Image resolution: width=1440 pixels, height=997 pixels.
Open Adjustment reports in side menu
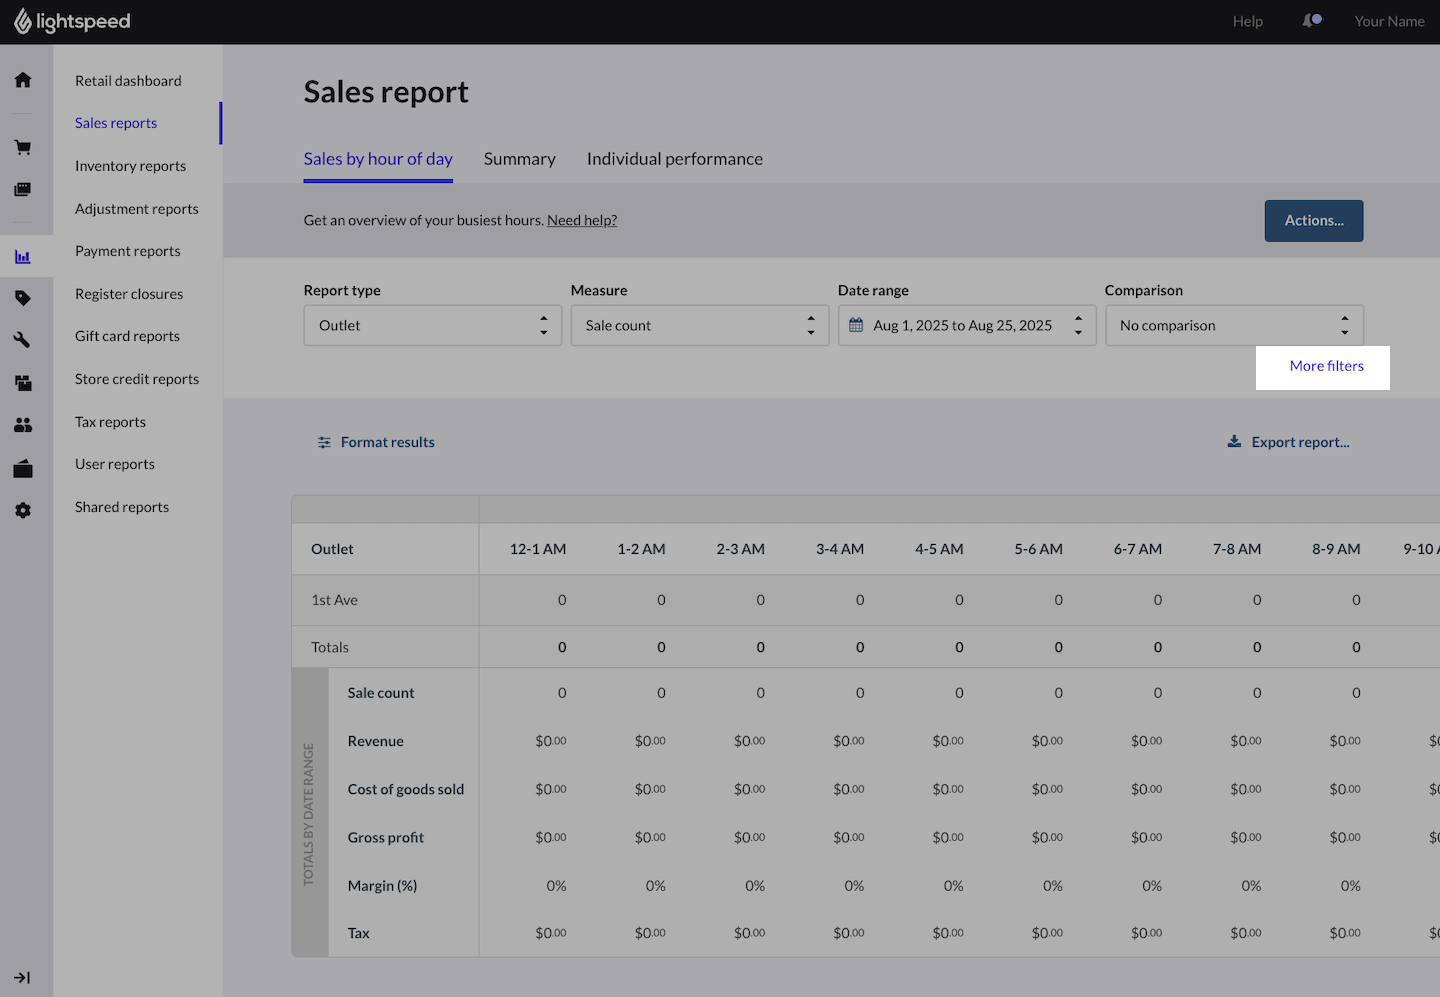(x=137, y=209)
